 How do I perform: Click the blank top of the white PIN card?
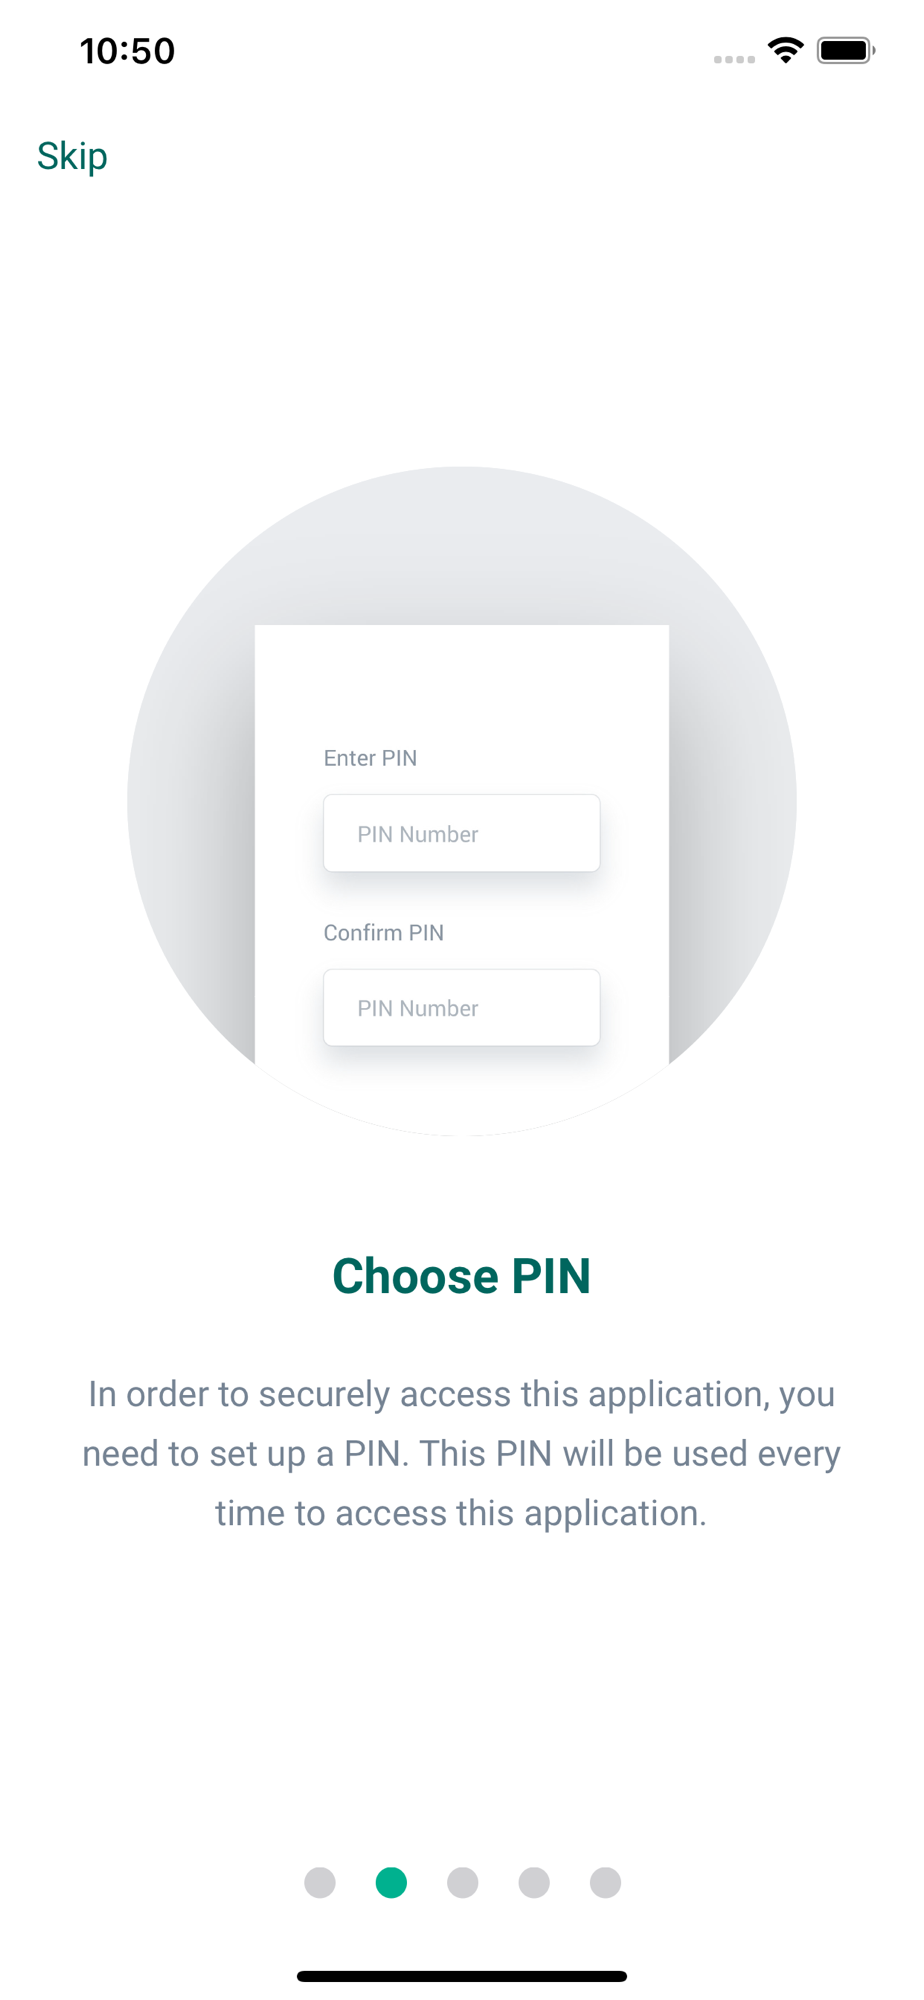click(x=461, y=680)
